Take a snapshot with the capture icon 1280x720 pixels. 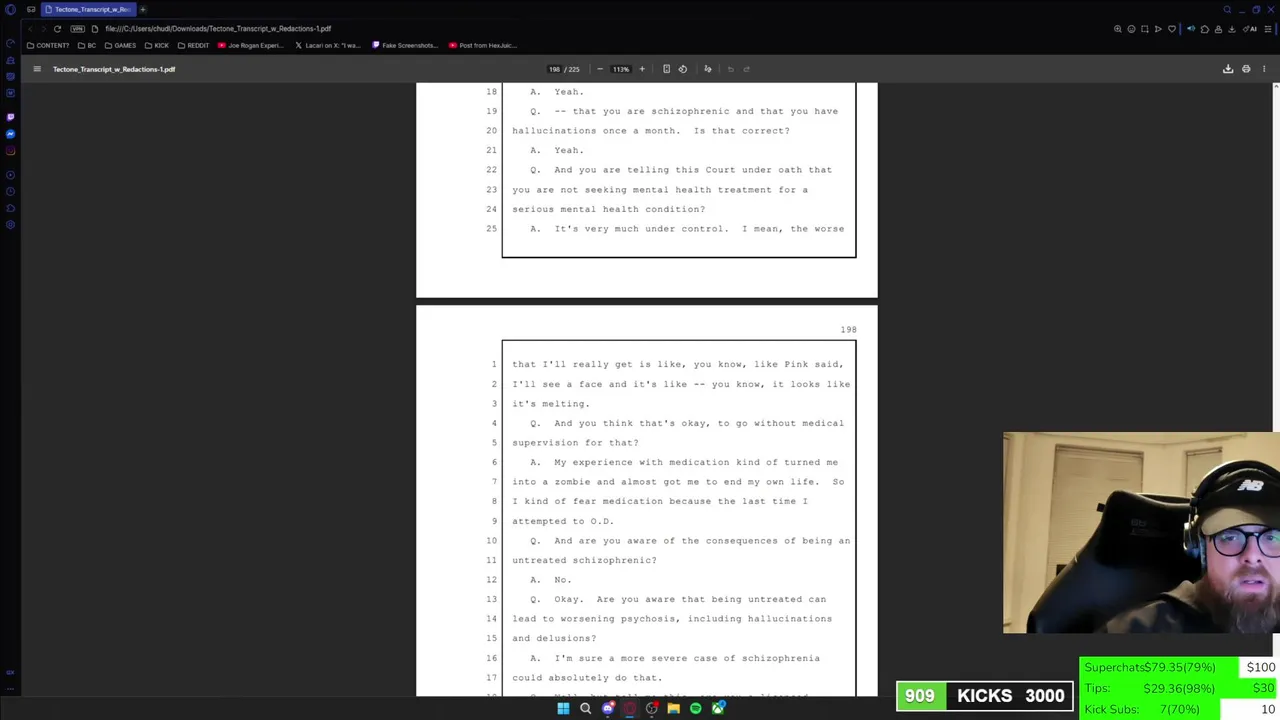click(x=1145, y=29)
